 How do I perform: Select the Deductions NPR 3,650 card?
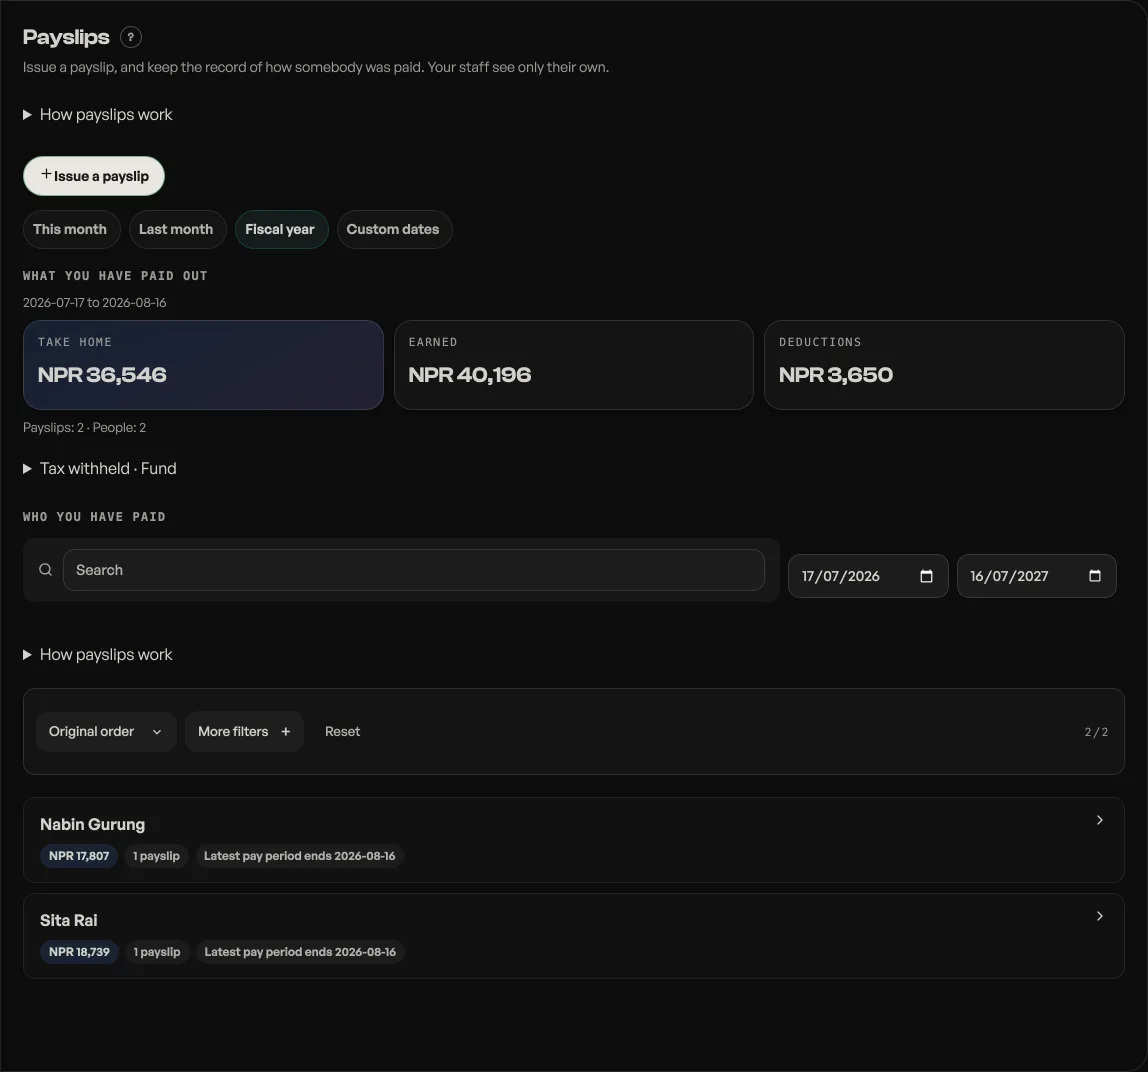[x=944, y=365]
